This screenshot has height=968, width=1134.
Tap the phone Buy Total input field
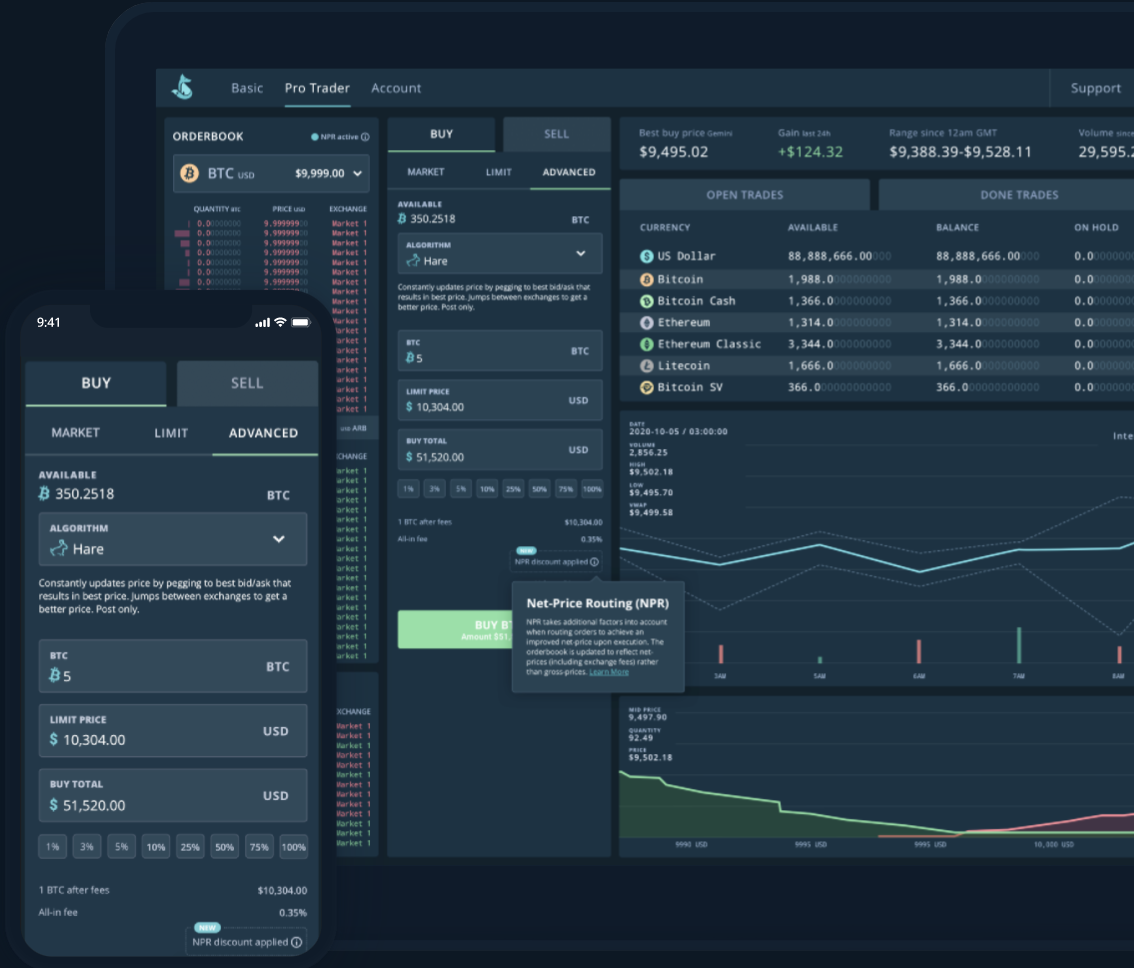[x=173, y=795]
